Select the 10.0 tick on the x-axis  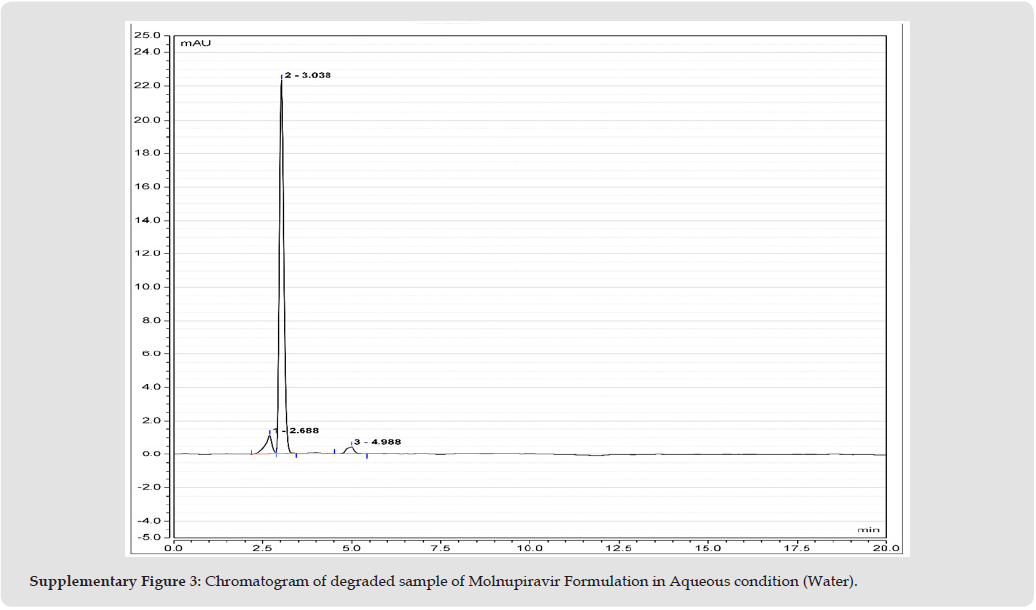[x=529, y=548]
